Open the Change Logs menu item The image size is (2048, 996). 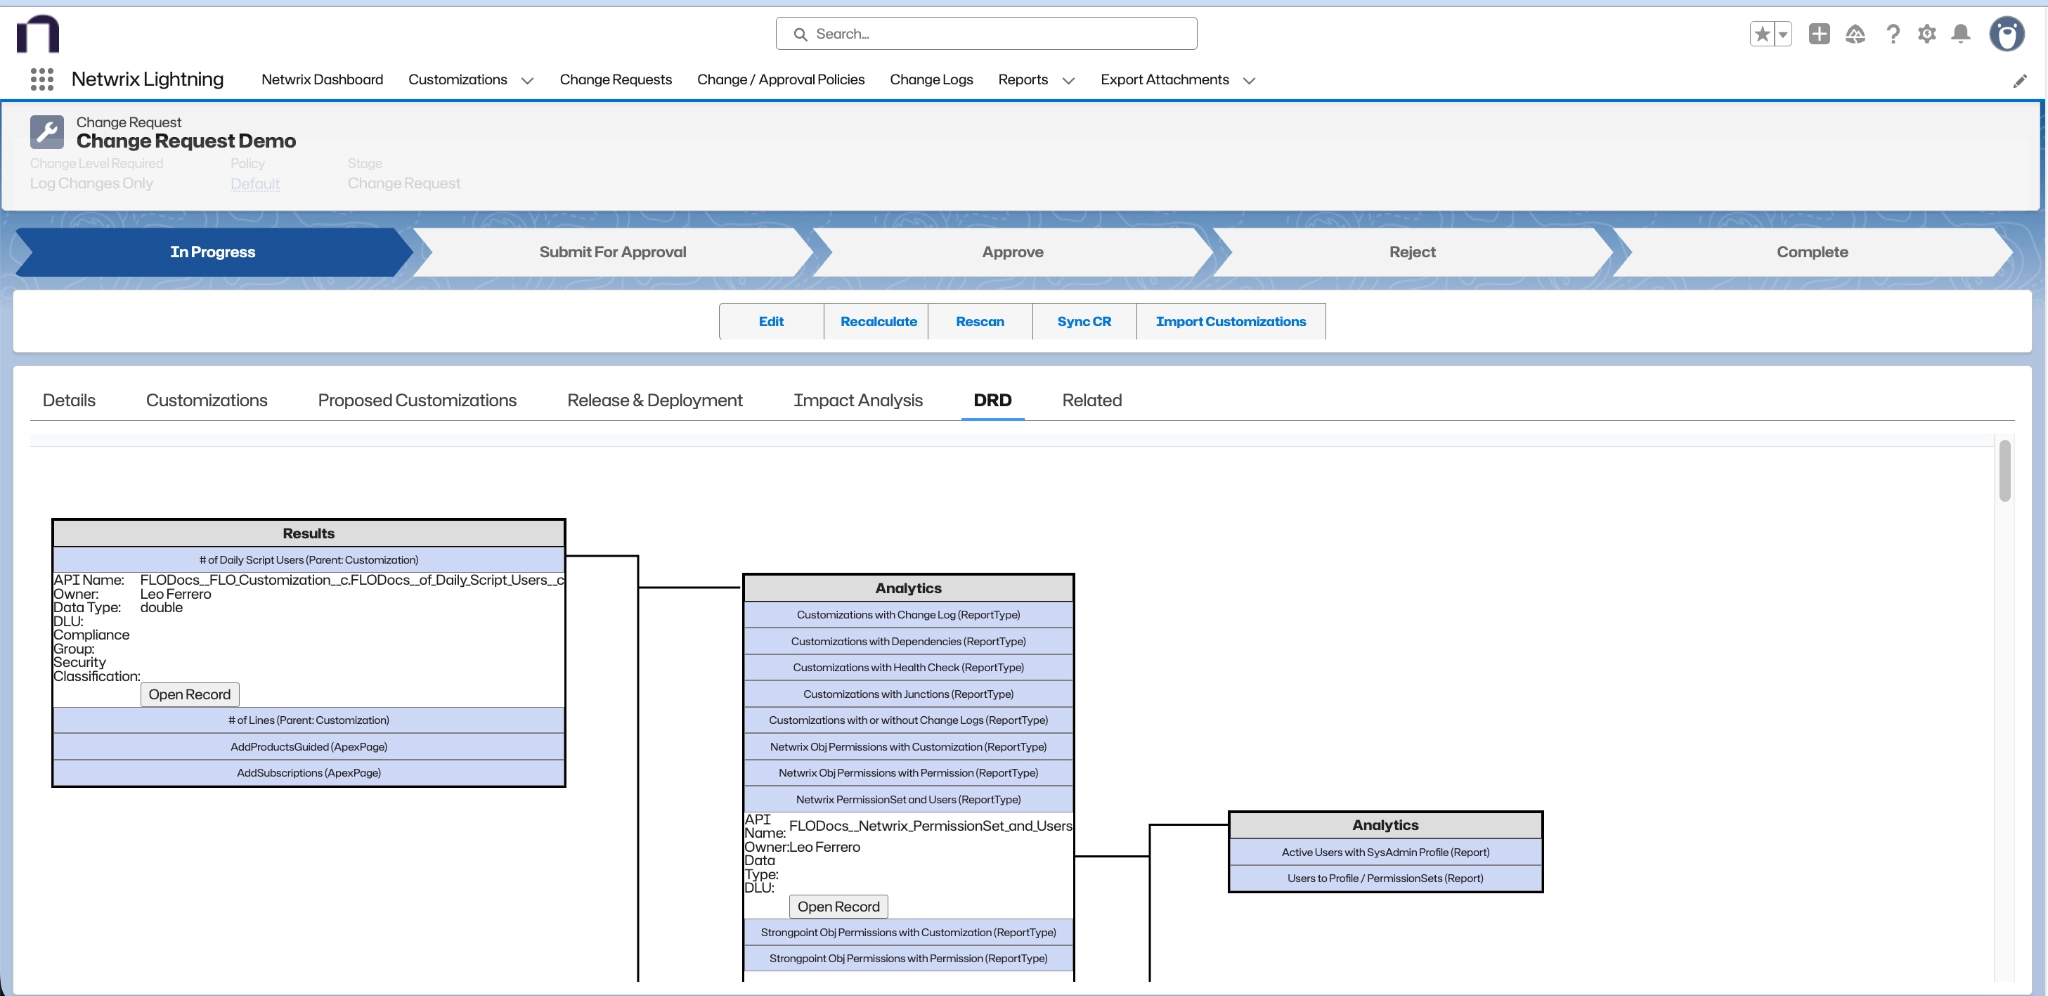pyautogui.click(x=930, y=80)
